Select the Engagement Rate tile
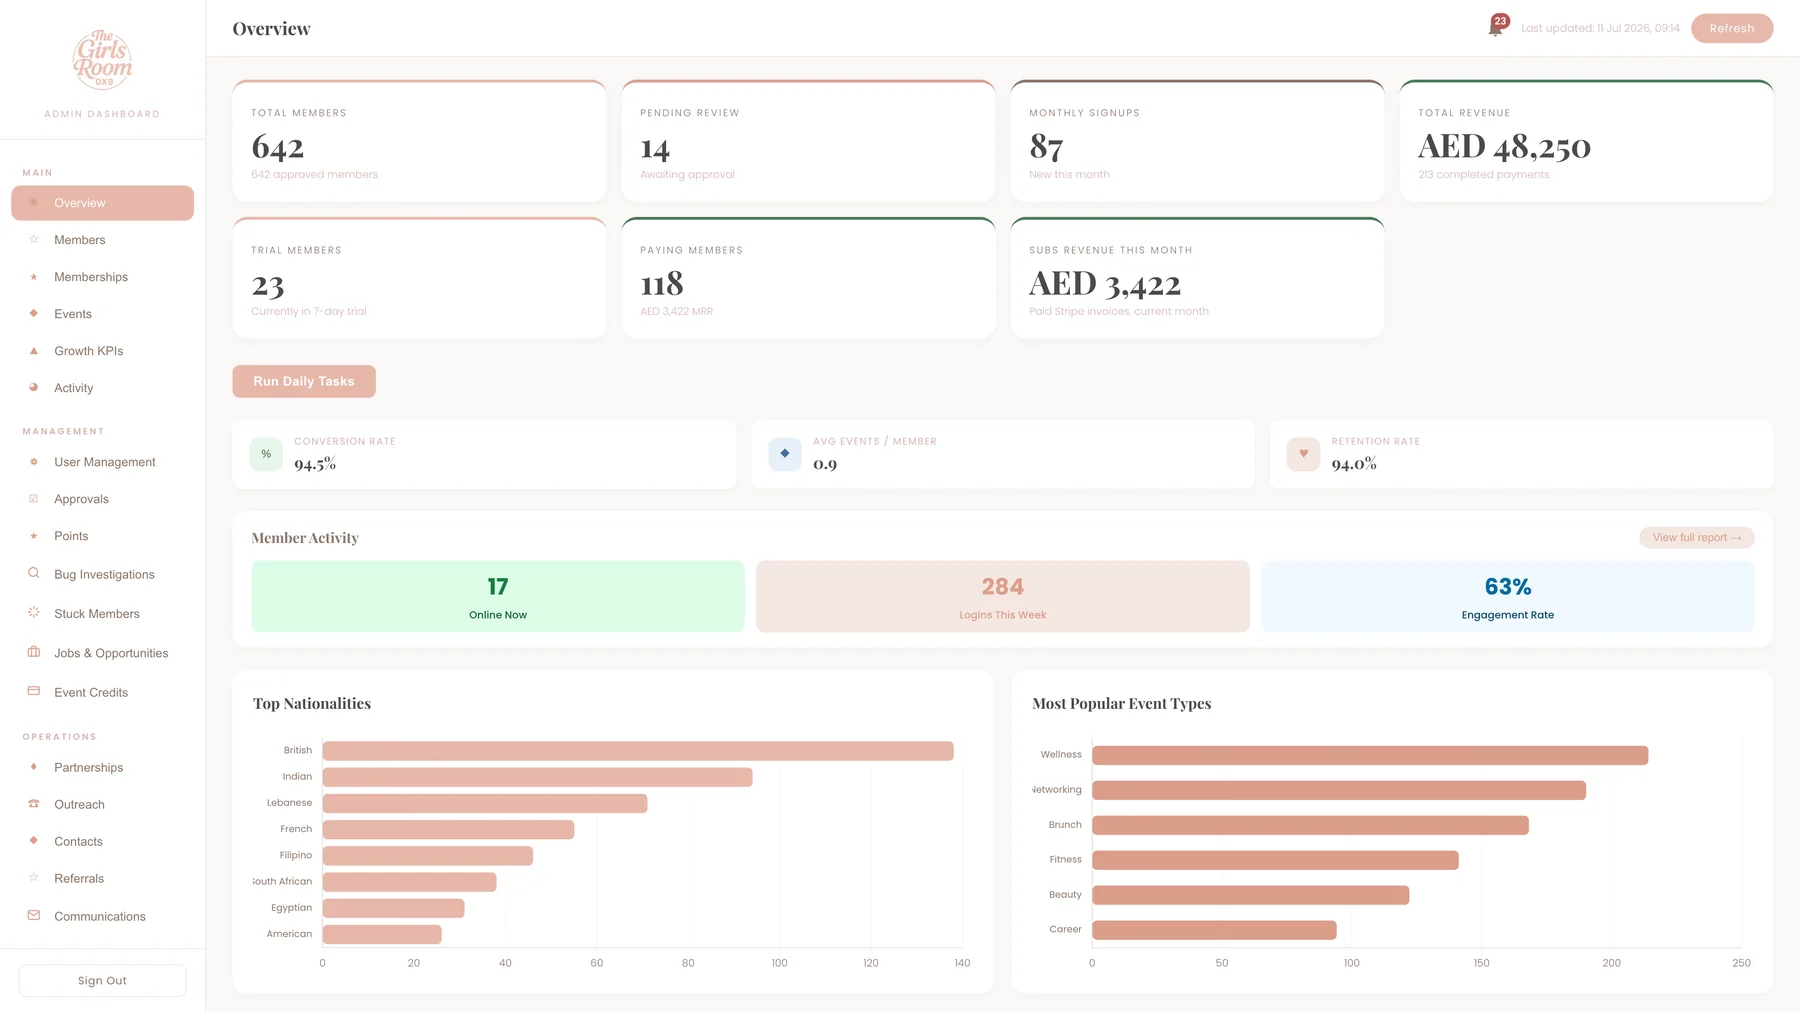Viewport: 1800px width, 1012px height. pos(1508,597)
